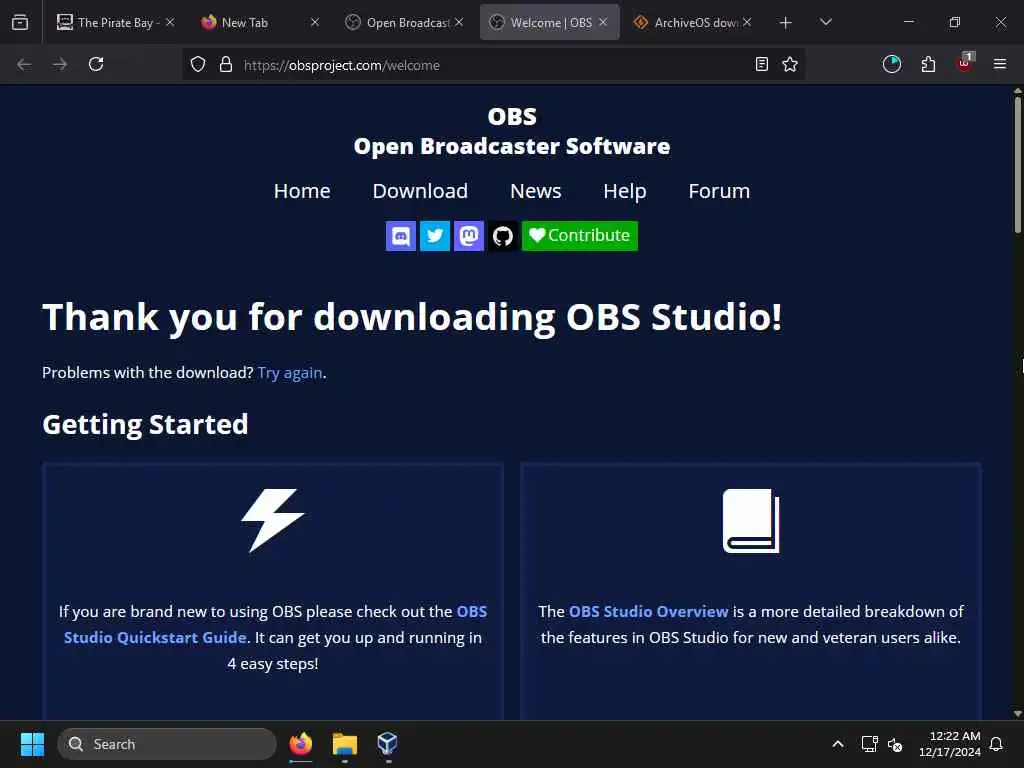
Task: Bookmark this page with the star icon
Action: click(790, 64)
